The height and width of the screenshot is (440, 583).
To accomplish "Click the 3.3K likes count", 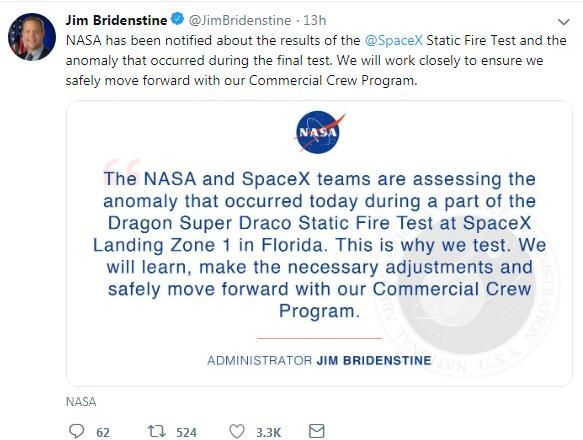I will [268, 432].
